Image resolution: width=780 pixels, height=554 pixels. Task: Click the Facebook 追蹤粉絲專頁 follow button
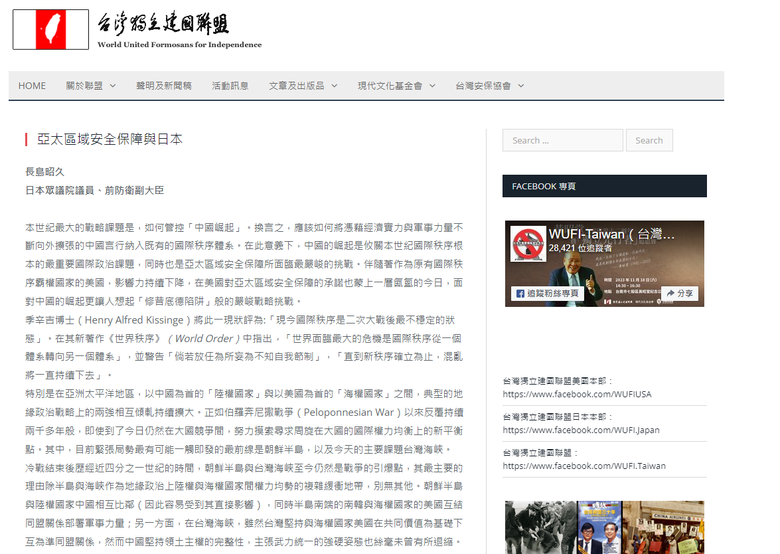547,293
